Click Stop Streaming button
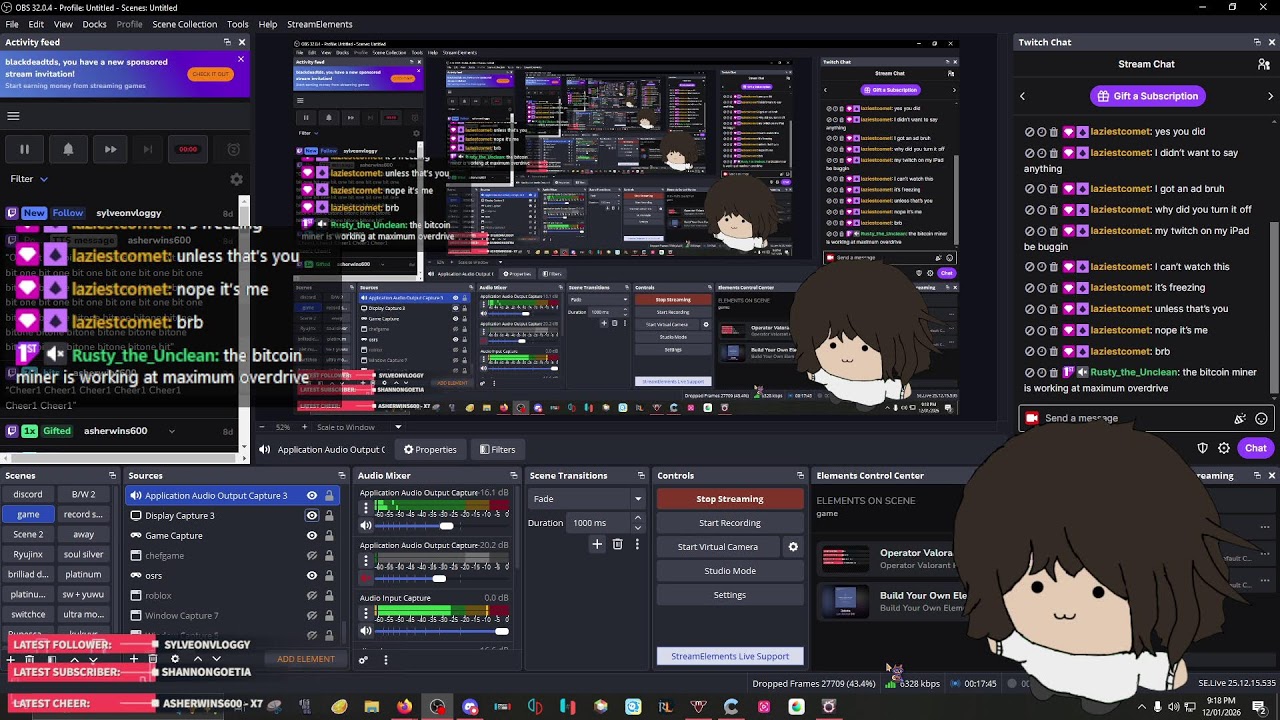Viewport: 1280px width, 720px height. point(730,499)
